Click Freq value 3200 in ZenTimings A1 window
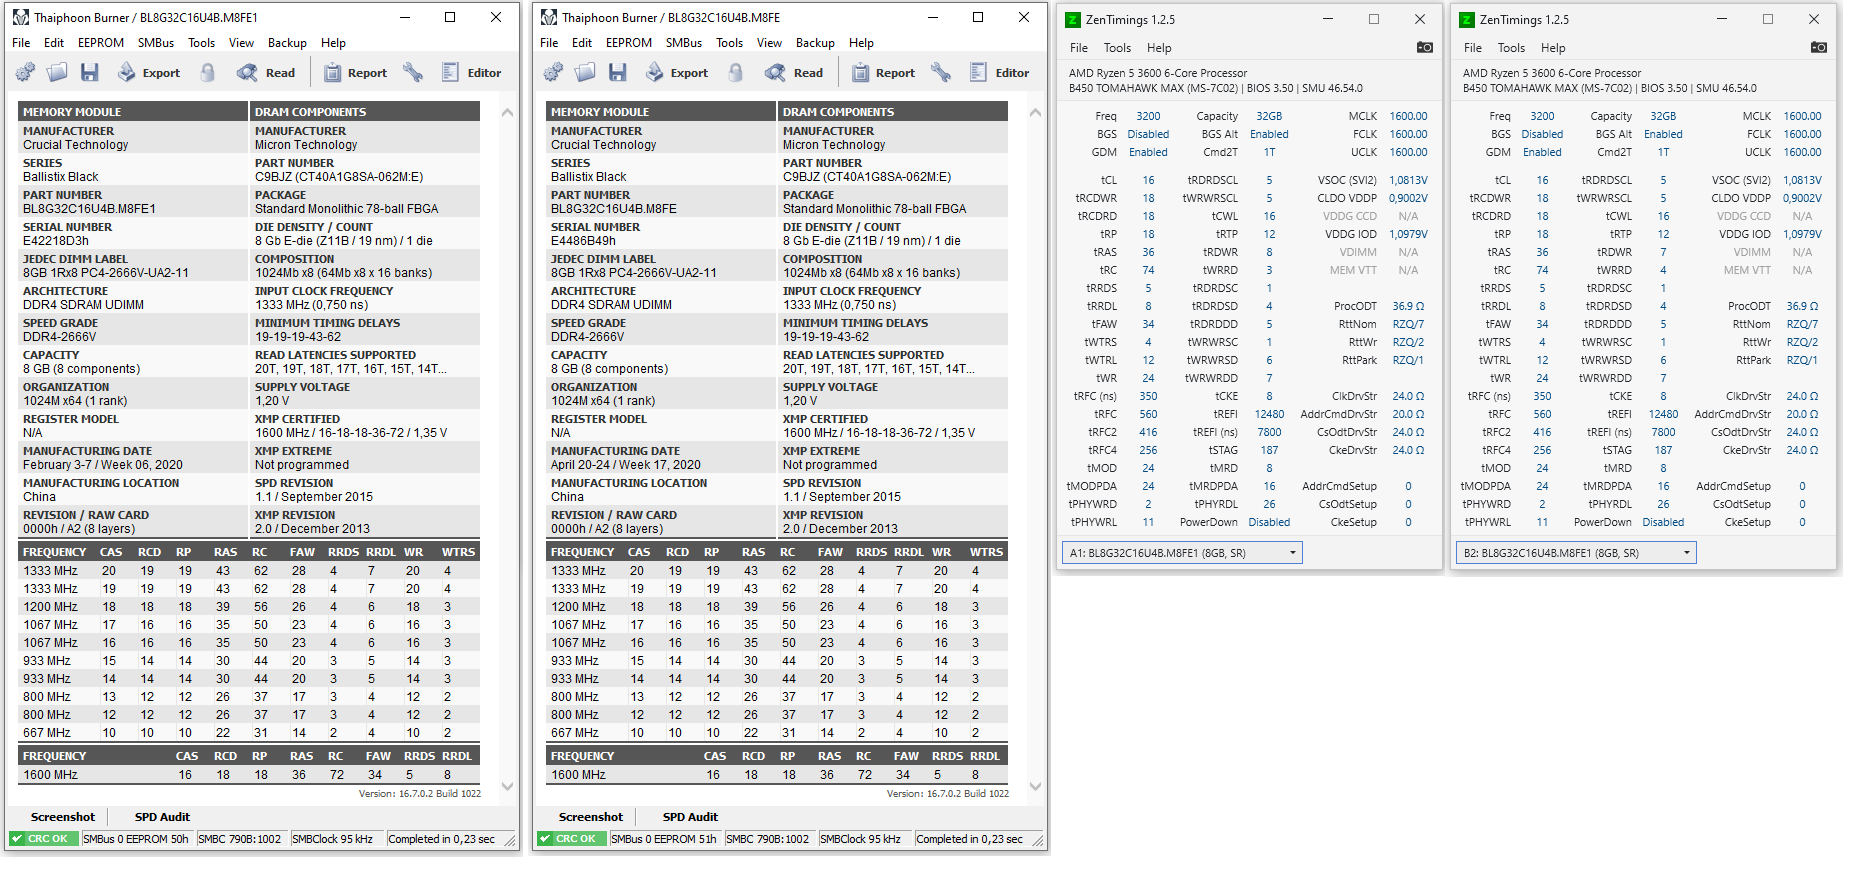Image resolution: width=1868 pixels, height=892 pixels. pos(1148,116)
